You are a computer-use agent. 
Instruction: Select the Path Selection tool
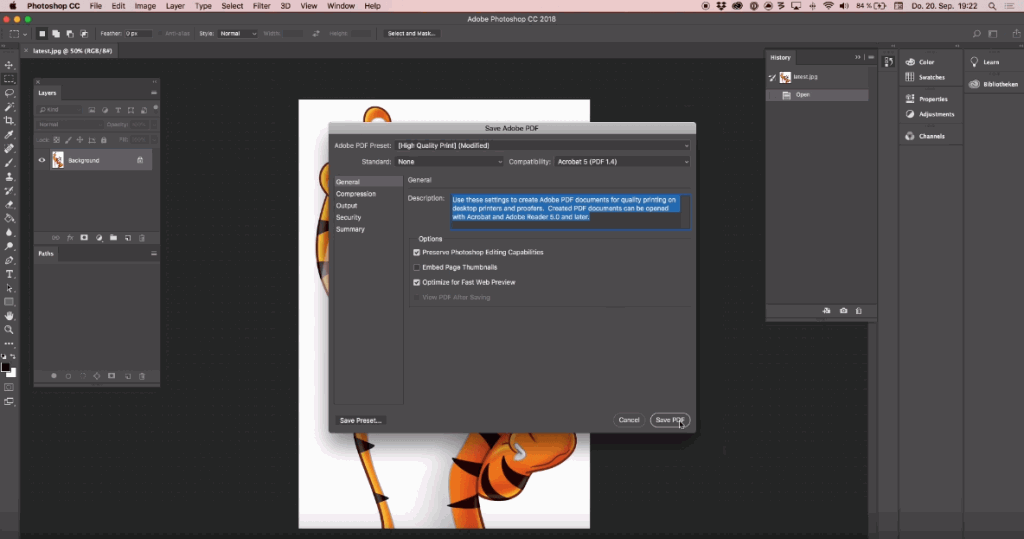(9, 288)
